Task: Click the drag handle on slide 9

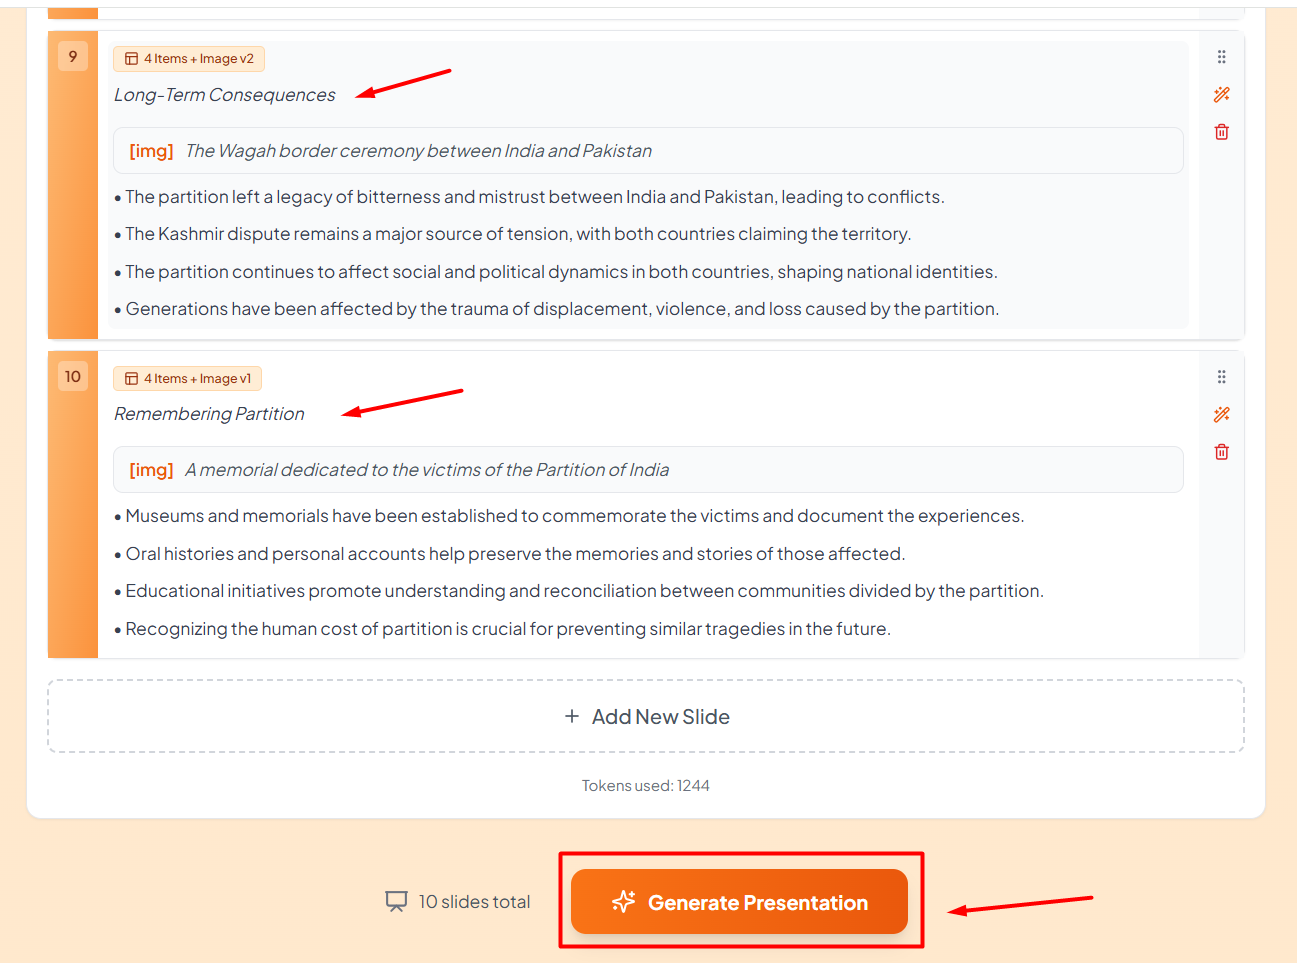Action: pos(1221,57)
